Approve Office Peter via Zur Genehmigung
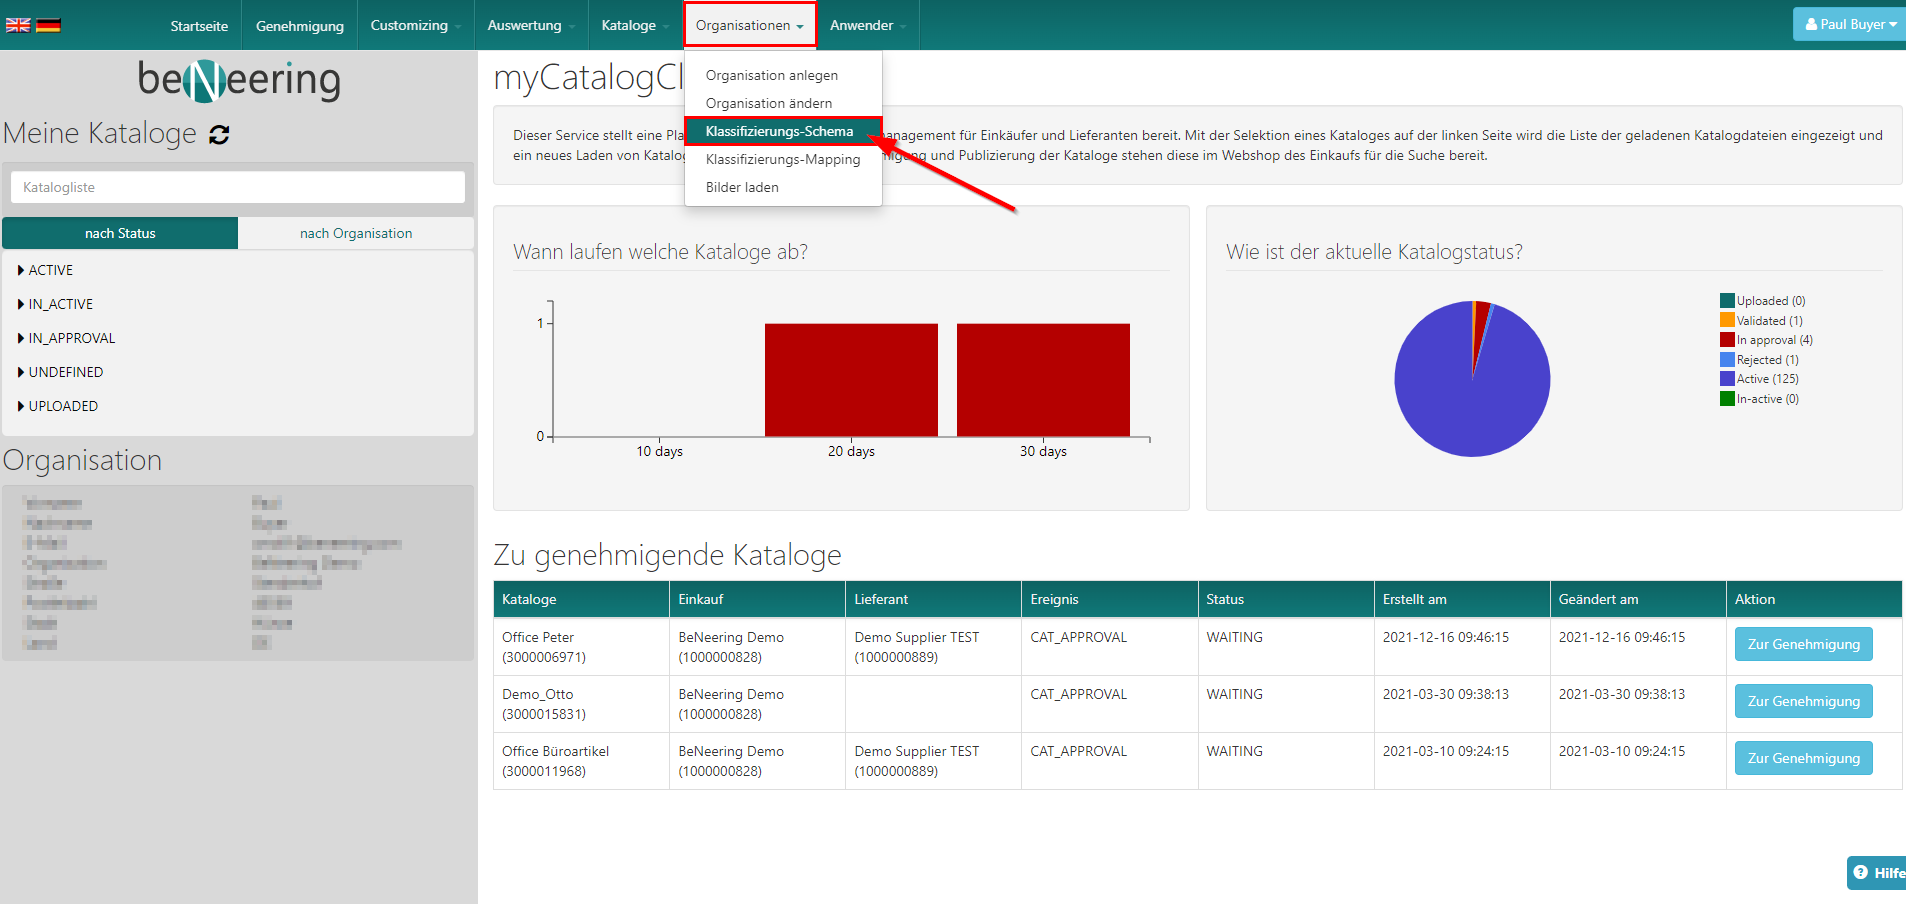Viewport: 1906px width, 904px height. (1803, 644)
